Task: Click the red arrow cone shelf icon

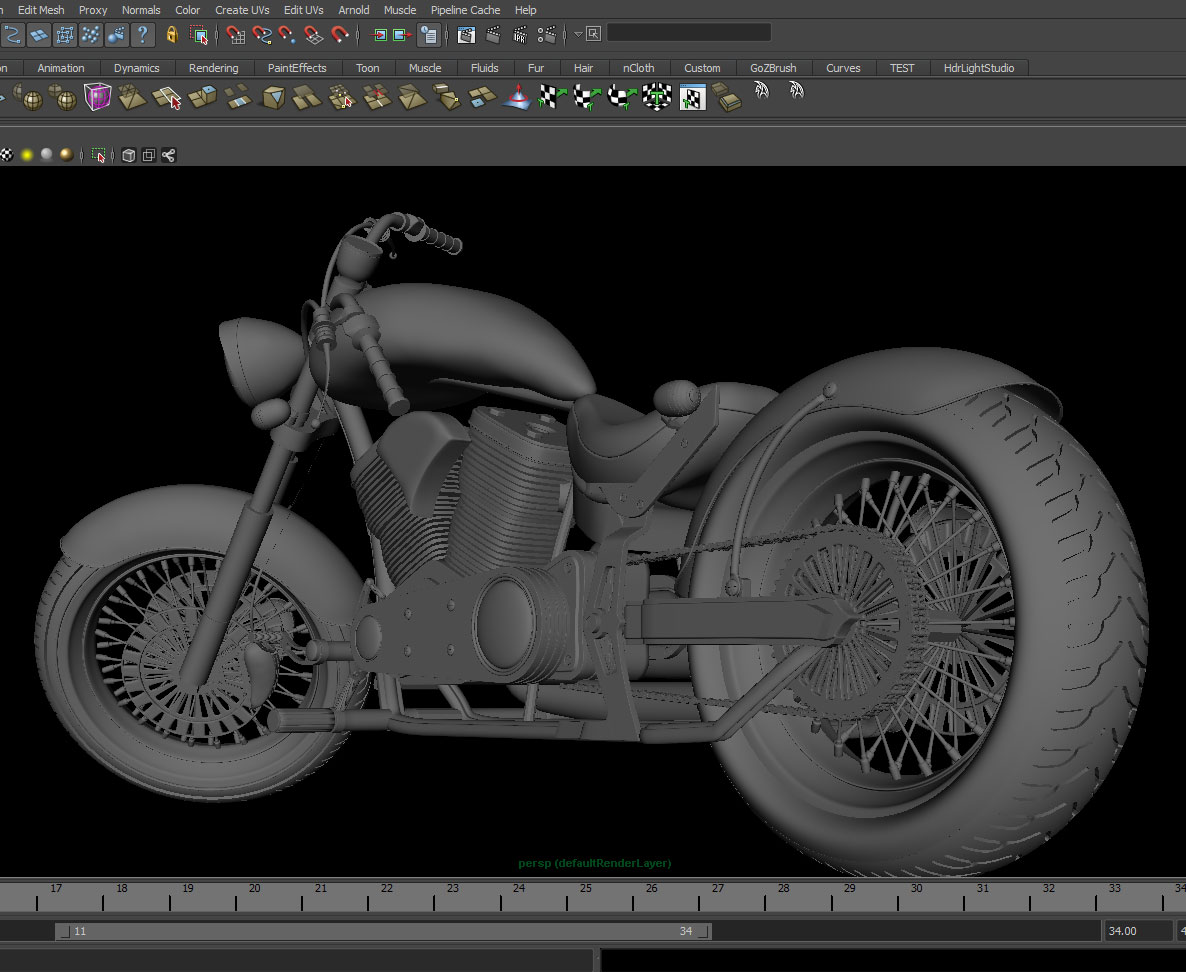Action: click(x=517, y=98)
